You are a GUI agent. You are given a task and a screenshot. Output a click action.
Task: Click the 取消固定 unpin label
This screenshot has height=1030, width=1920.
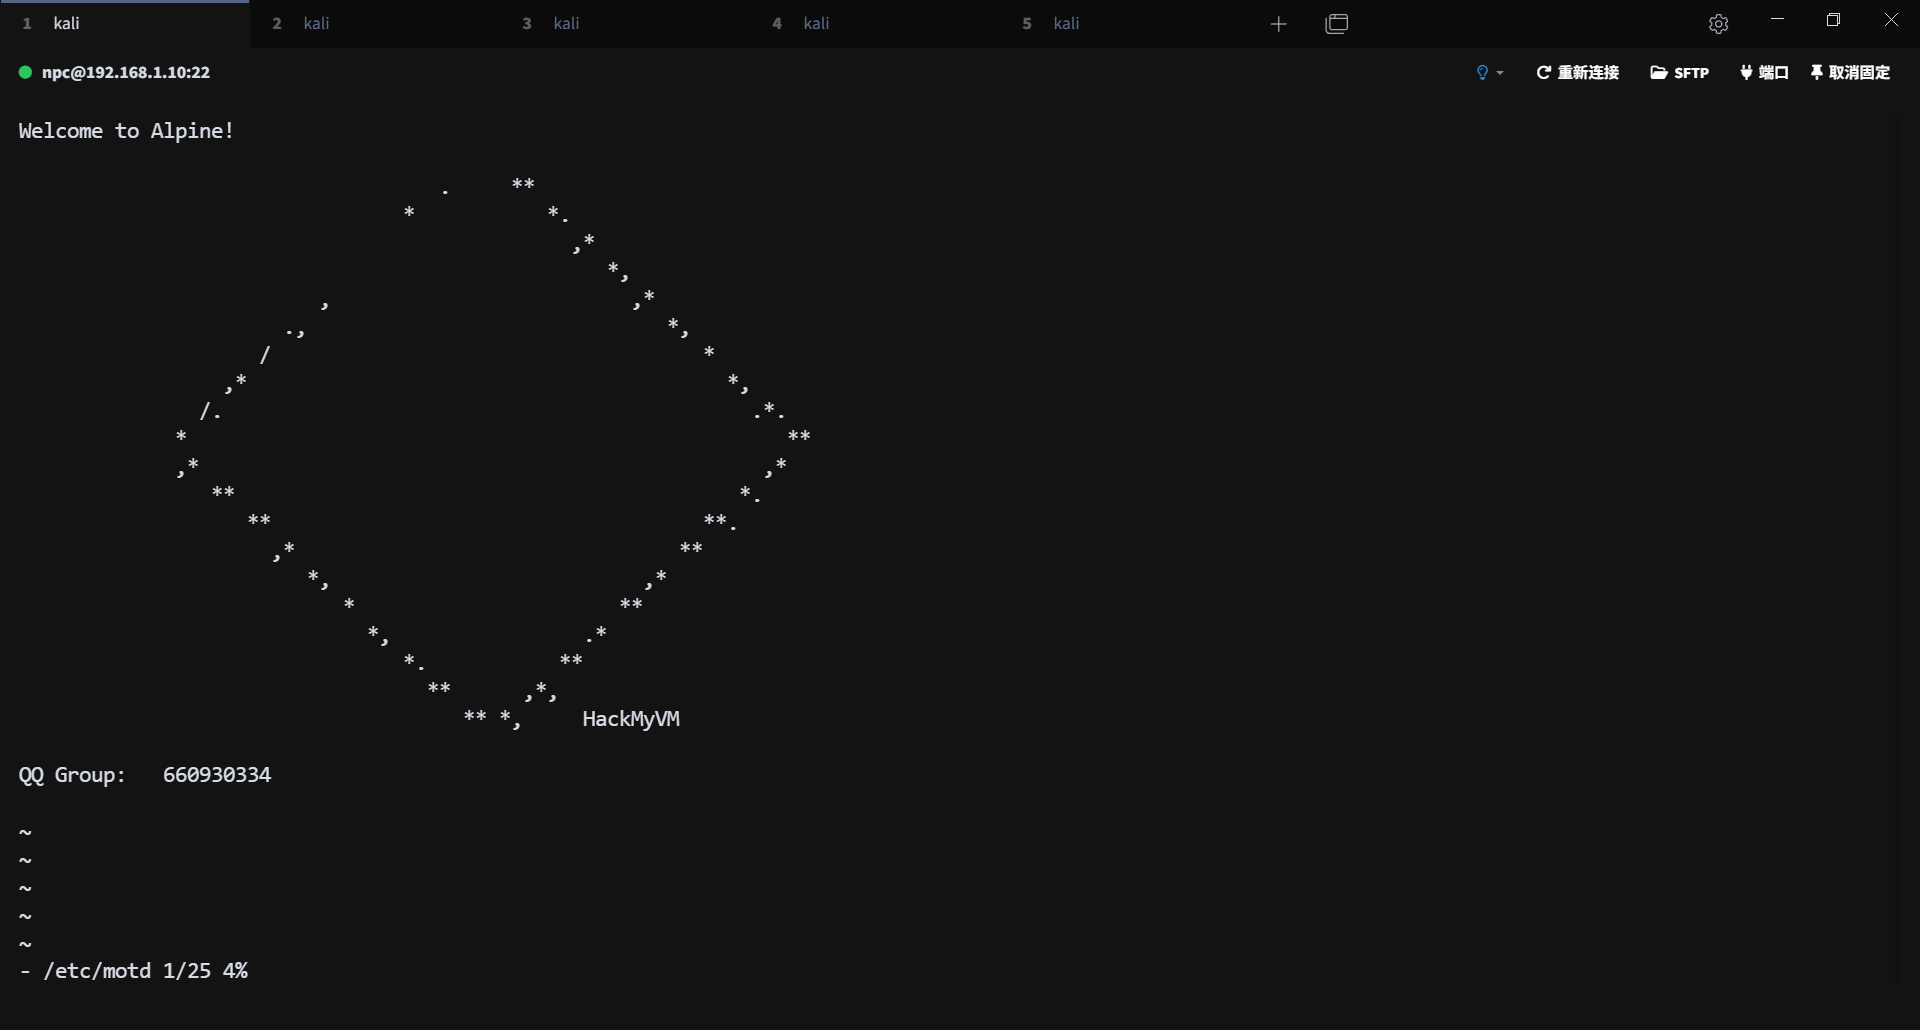(x=1859, y=72)
